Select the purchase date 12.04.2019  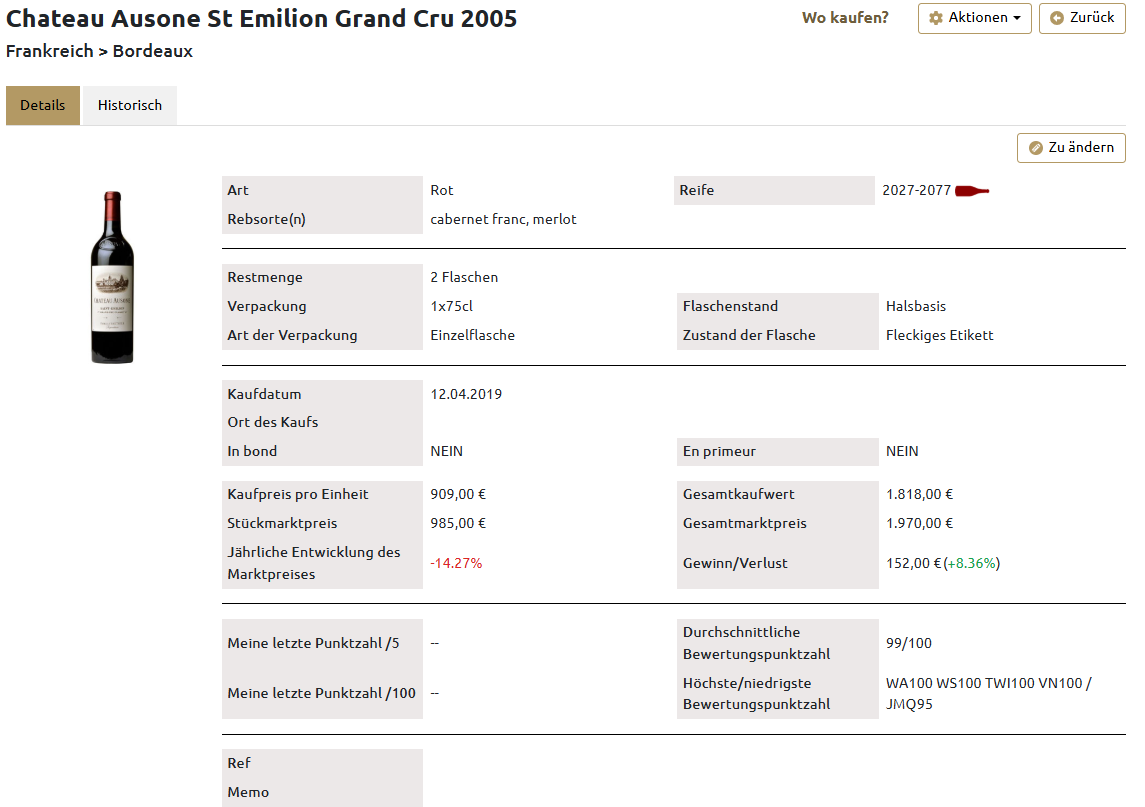[466, 394]
